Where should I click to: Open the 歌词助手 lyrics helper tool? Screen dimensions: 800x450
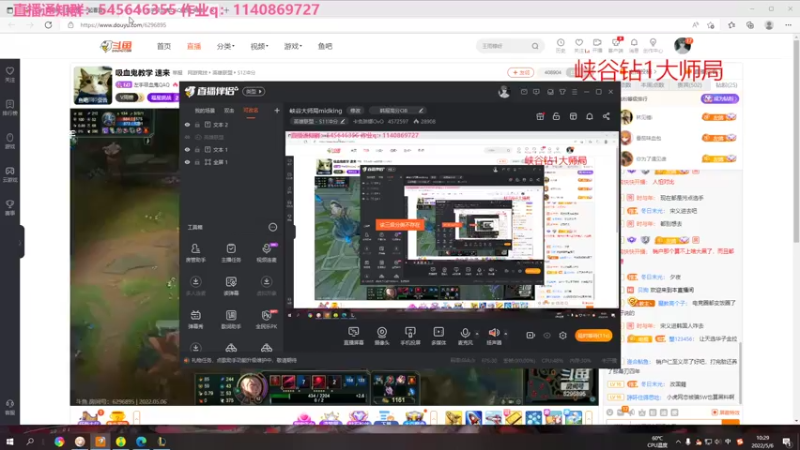(x=231, y=319)
